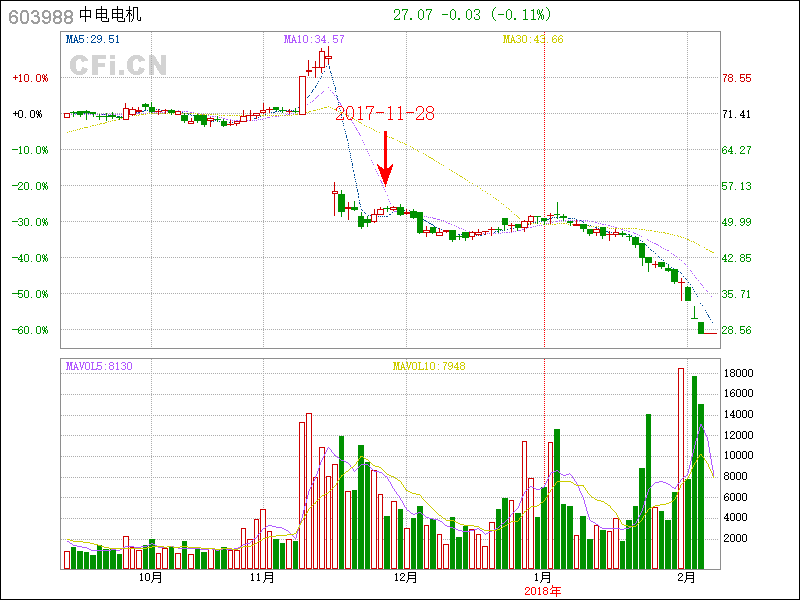This screenshot has height=600, width=800.
Task: Select the 11月 time axis label
Action: coord(262,577)
